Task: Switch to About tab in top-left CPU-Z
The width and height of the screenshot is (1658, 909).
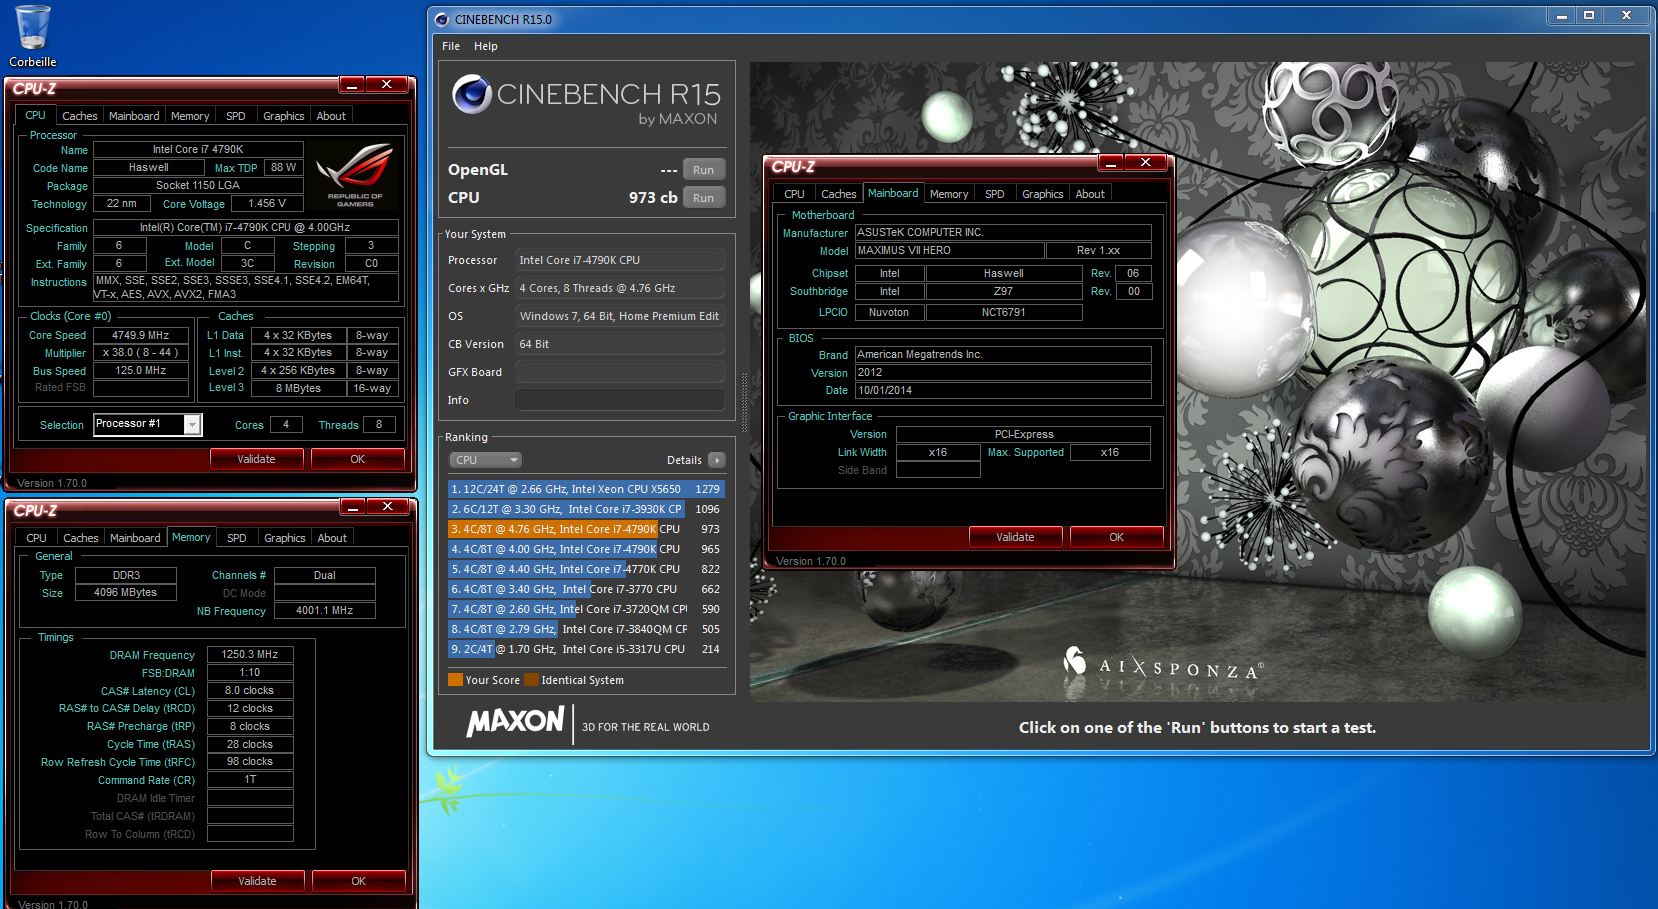Action: [331, 116]
